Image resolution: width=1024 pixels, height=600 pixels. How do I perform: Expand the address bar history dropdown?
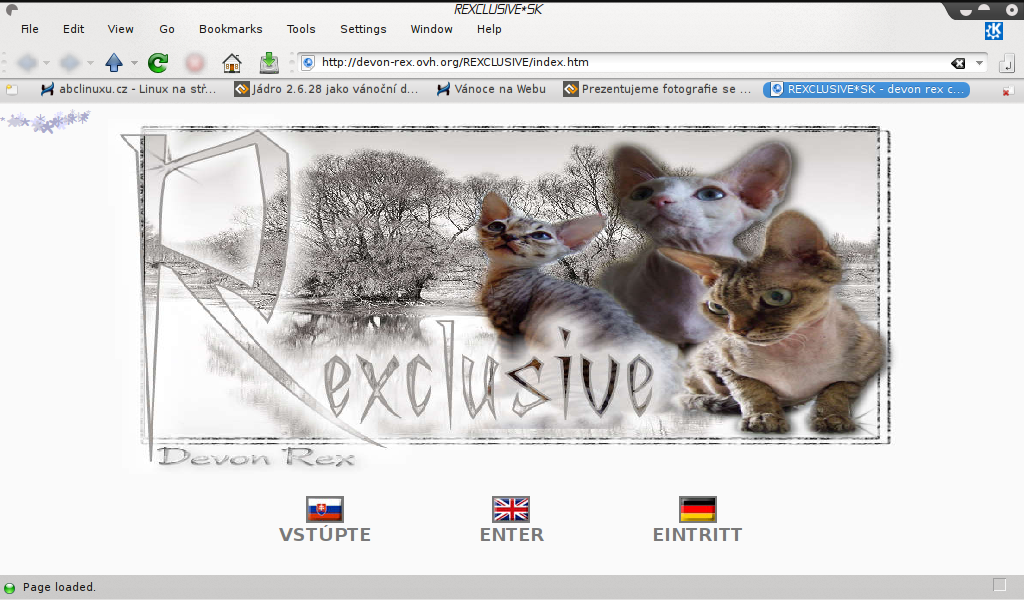point(979,63)
